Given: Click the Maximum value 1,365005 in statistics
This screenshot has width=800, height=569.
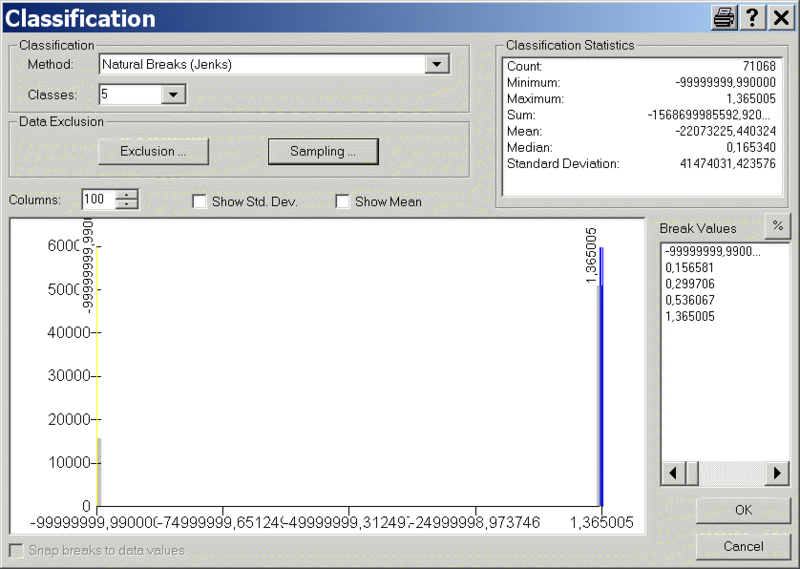Looking at the screenshot, I should [751, 99].
